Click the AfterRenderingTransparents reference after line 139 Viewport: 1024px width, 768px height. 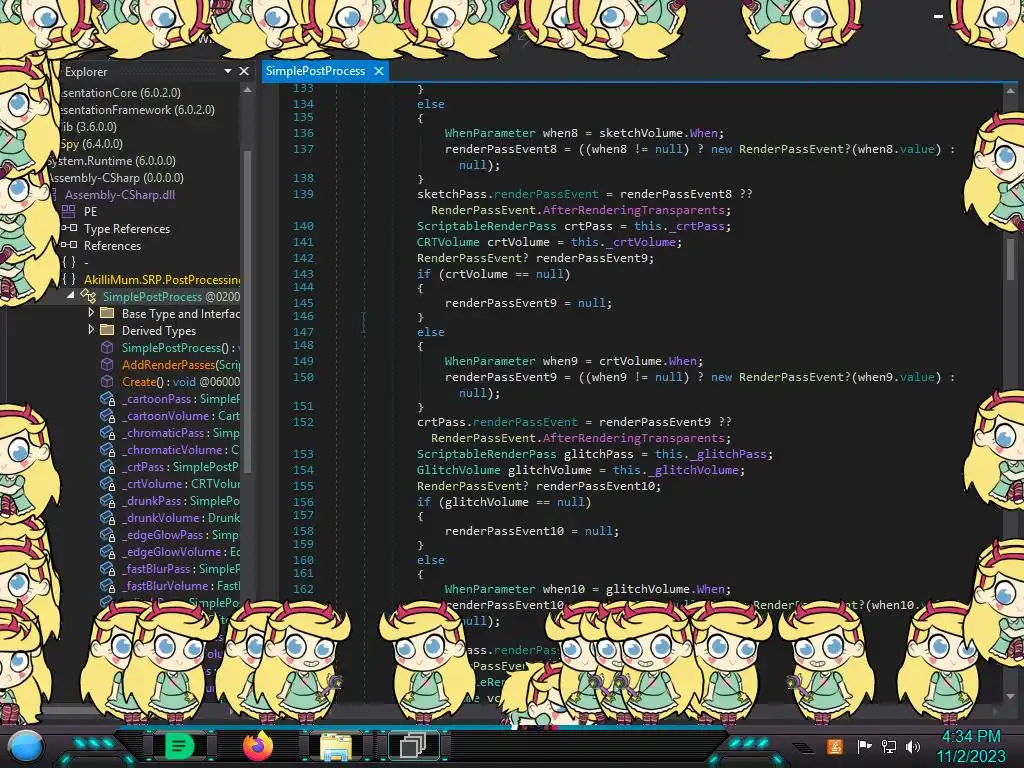633,210
